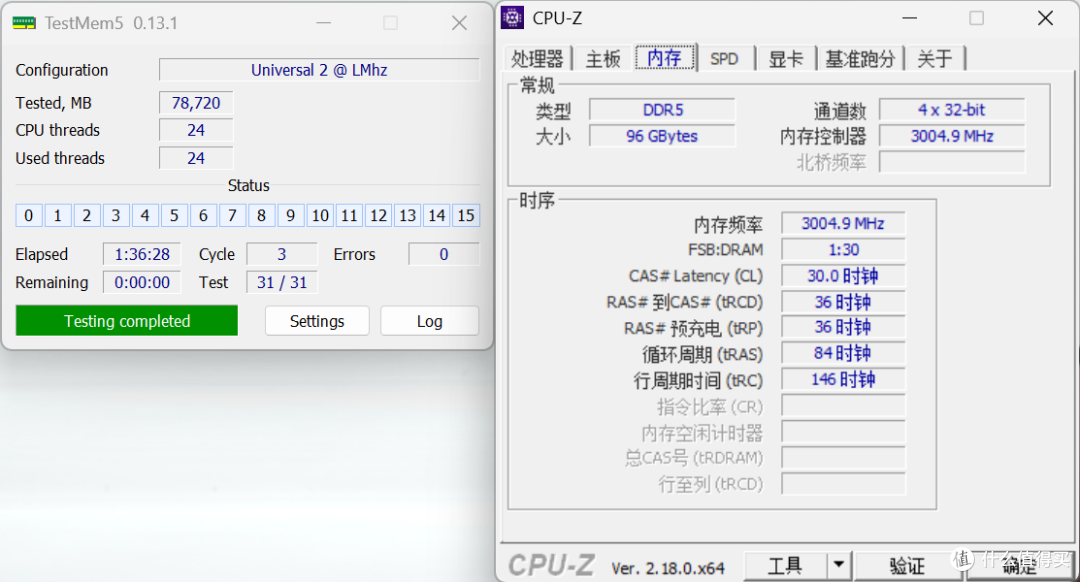Click the tRC value 146 时钟
1080x582 pixels.
pos(843,380)
